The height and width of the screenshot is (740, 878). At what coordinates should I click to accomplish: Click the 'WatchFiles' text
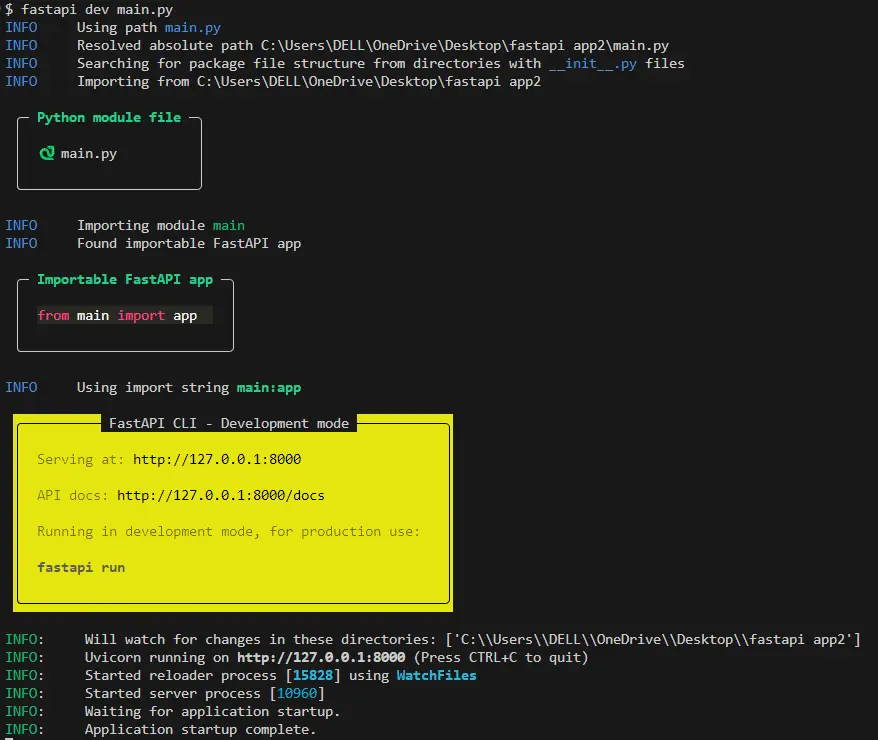tap(436, 675)
